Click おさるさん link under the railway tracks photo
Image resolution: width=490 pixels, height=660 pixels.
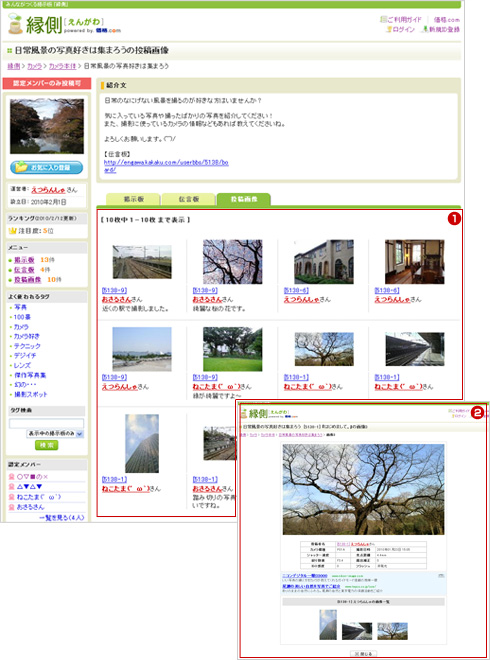(x=116, y=299)
